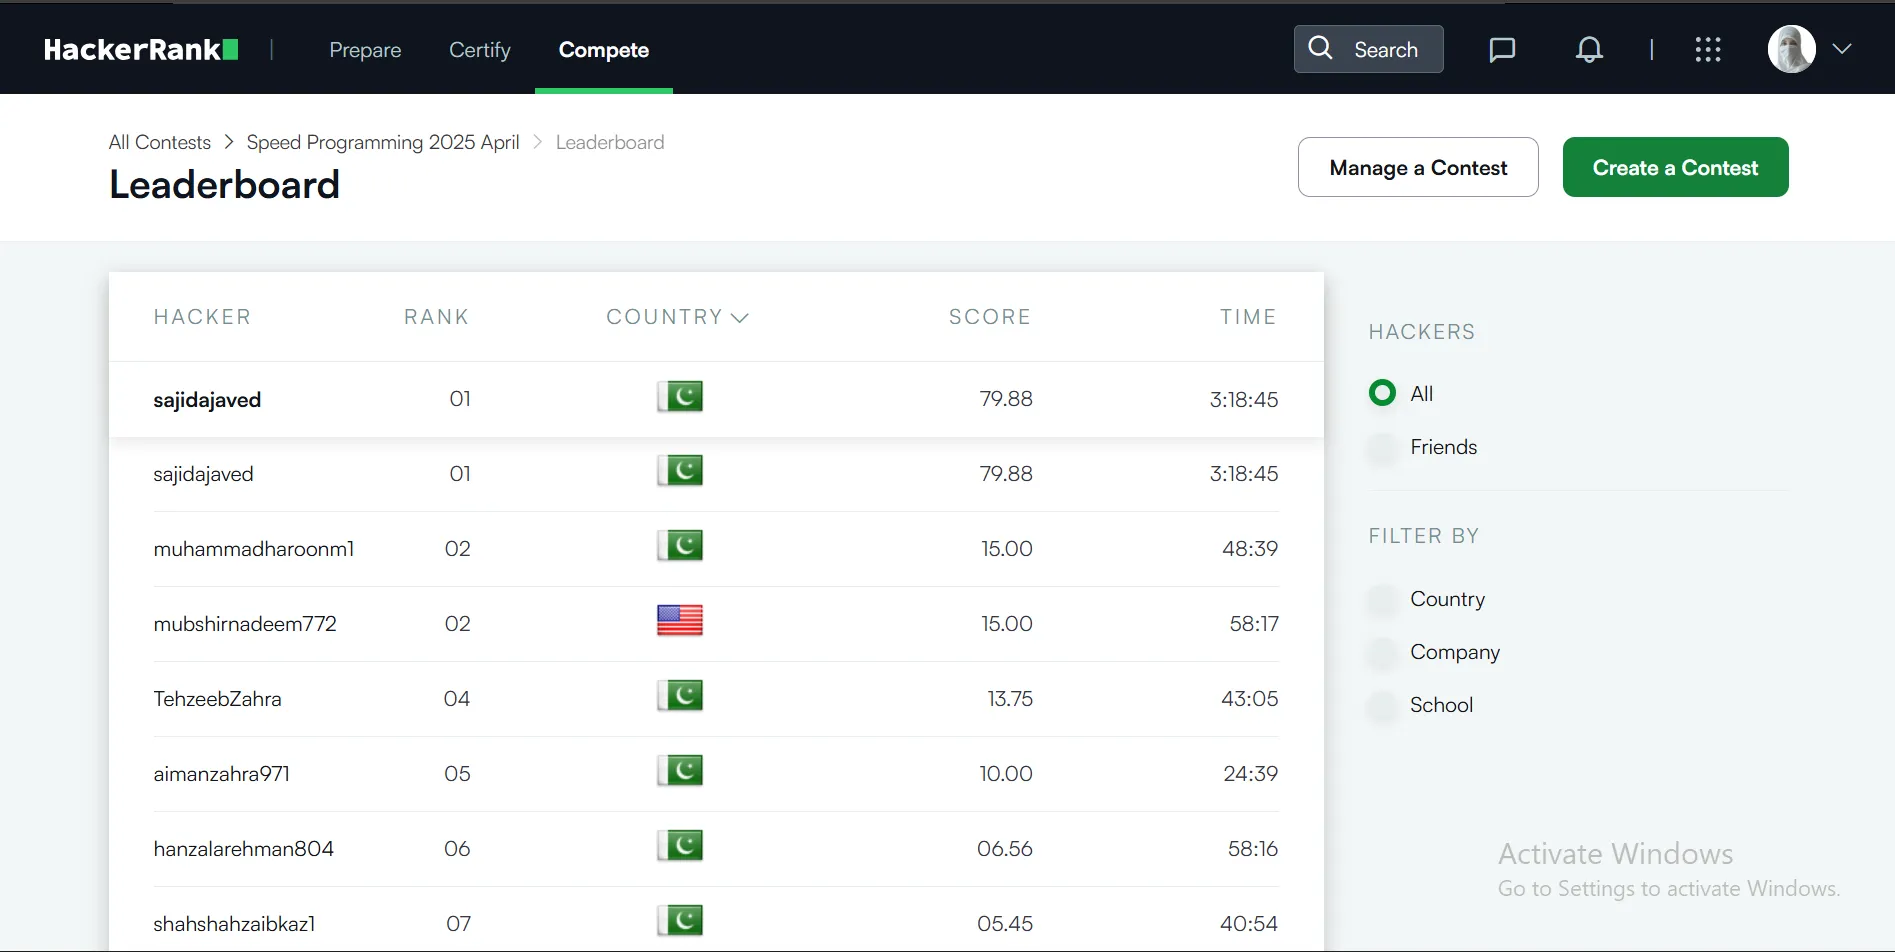Click Manage a Contest button
Image resolution: width=1895 pixels, height=952 pixels.
click(1418, 167)
